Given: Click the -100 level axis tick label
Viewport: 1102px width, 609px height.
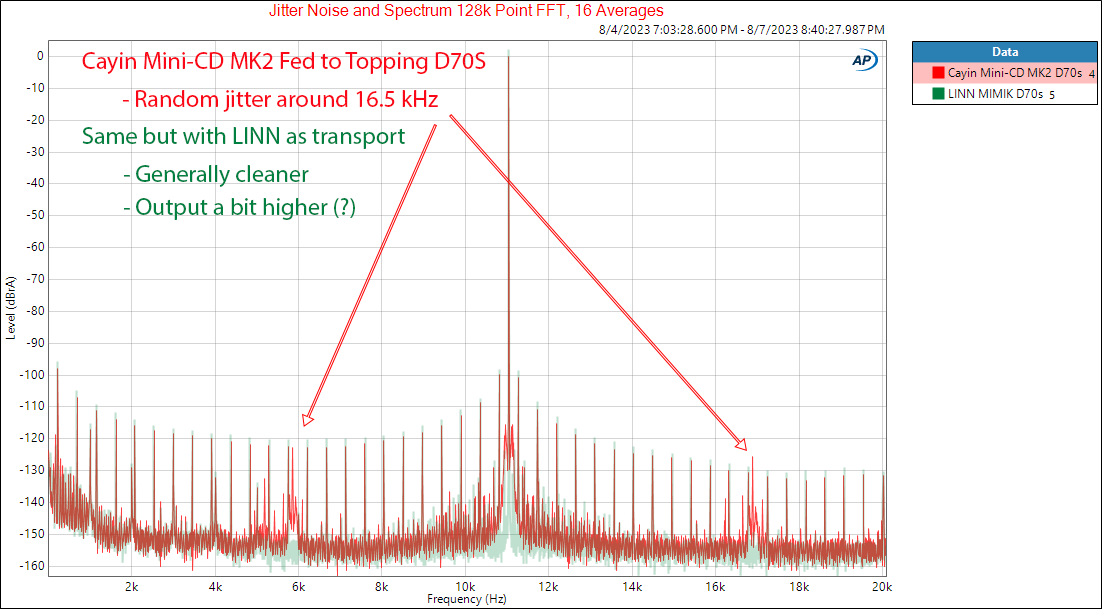Looking at the screenshot, I should 34,374.
